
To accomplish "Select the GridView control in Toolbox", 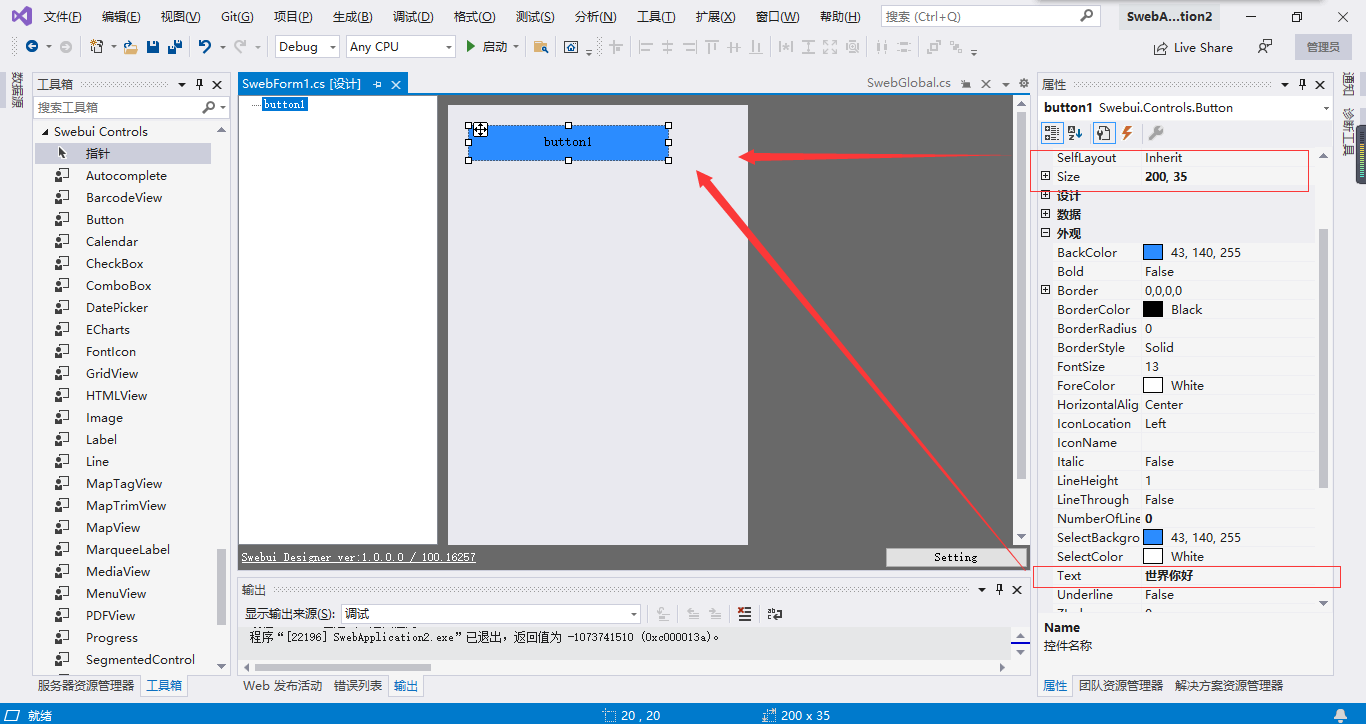I will (112, 374).
